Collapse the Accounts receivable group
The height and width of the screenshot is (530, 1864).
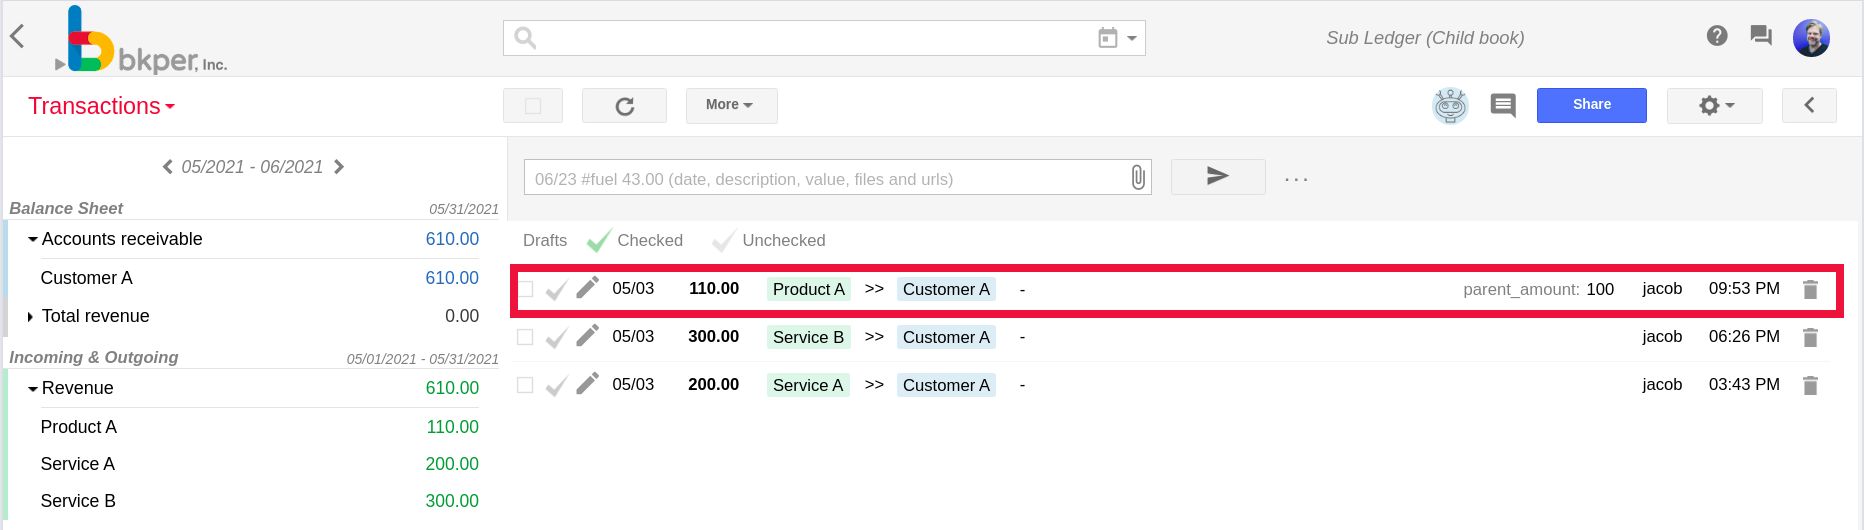click(x=32, y=240)
